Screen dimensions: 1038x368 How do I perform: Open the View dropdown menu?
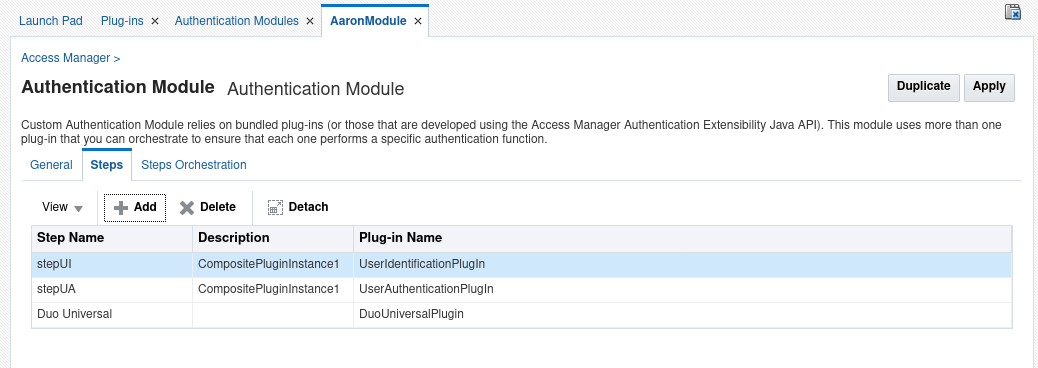click(x=62, y=207)
